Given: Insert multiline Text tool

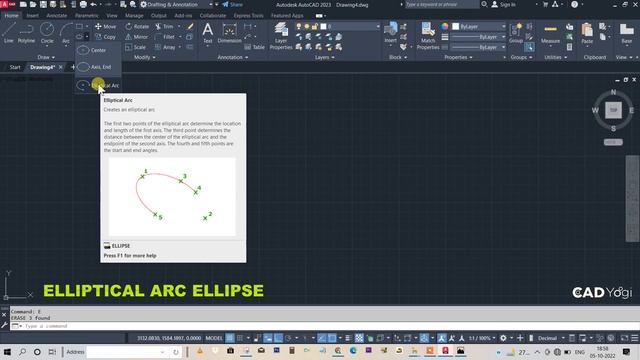Looking at the screenshot, I should 207,33.
